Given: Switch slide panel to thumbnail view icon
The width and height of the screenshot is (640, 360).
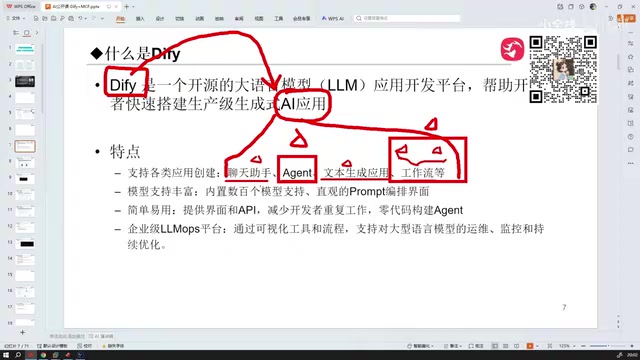Looking at the screenshot, I should pos(27,33).
